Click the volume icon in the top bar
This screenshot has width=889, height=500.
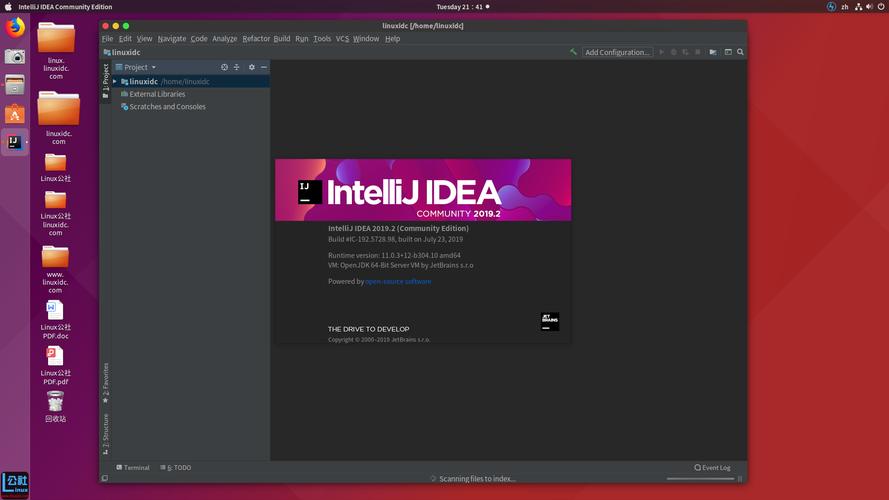tap(869, 7)
